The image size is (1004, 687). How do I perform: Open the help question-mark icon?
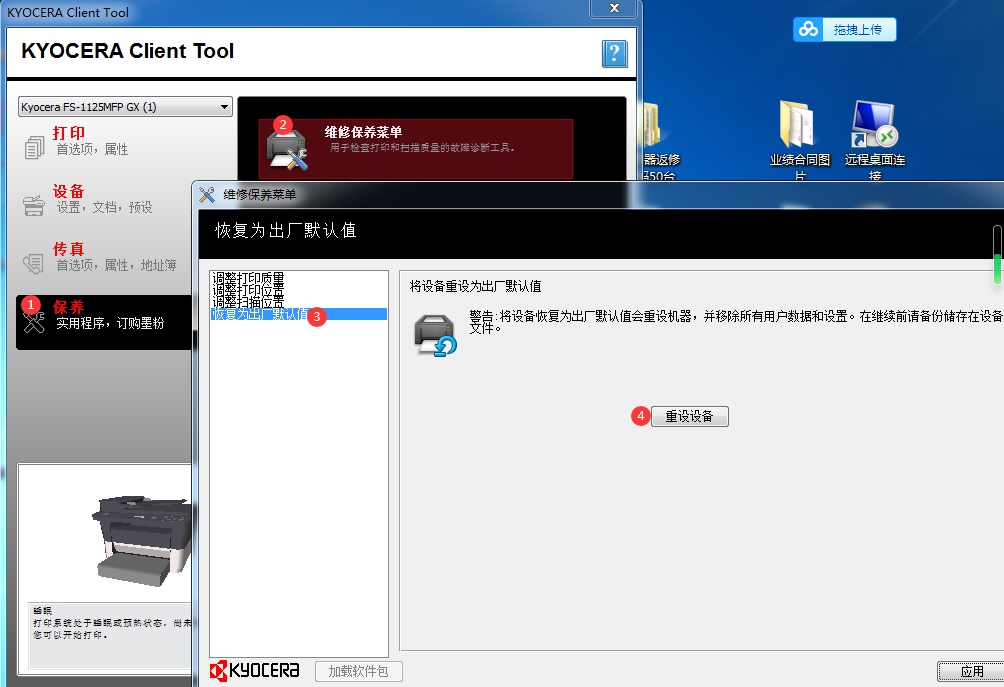pos(614,54)
